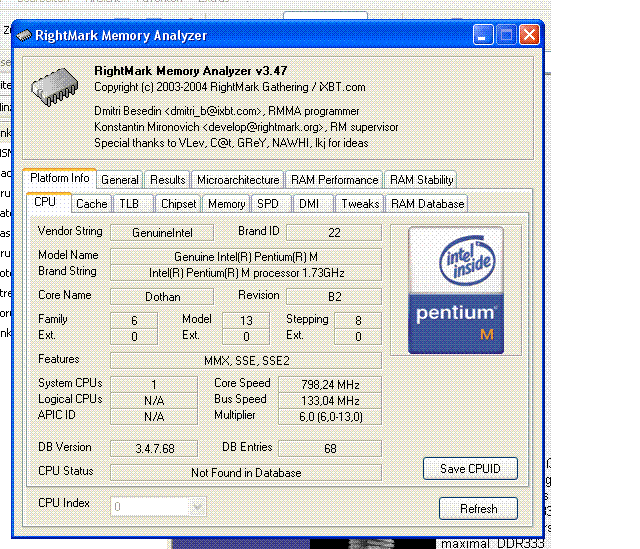Click the Model Name field value
This screenshot has height=549, width=640.
coord(246,257)
